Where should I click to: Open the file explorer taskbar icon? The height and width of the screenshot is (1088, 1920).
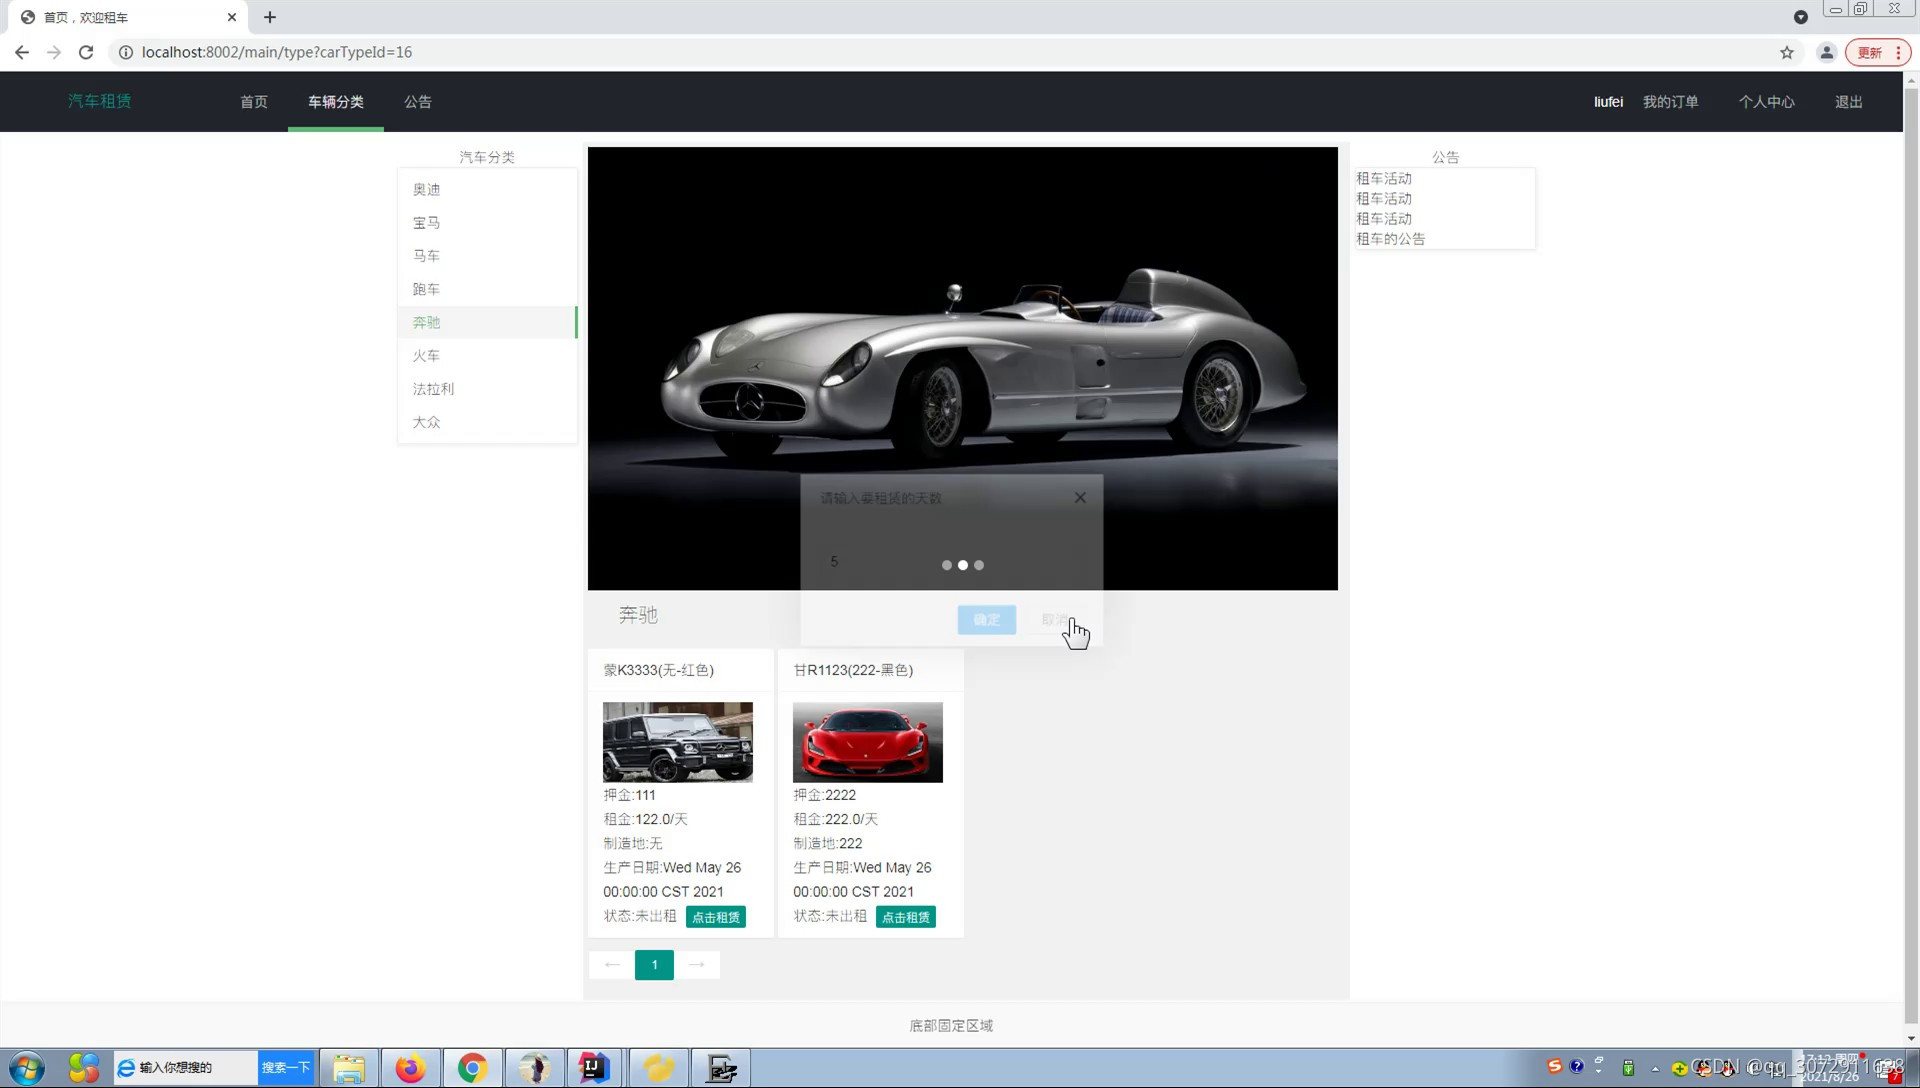pyautogui.click(x=349, y=1068)
